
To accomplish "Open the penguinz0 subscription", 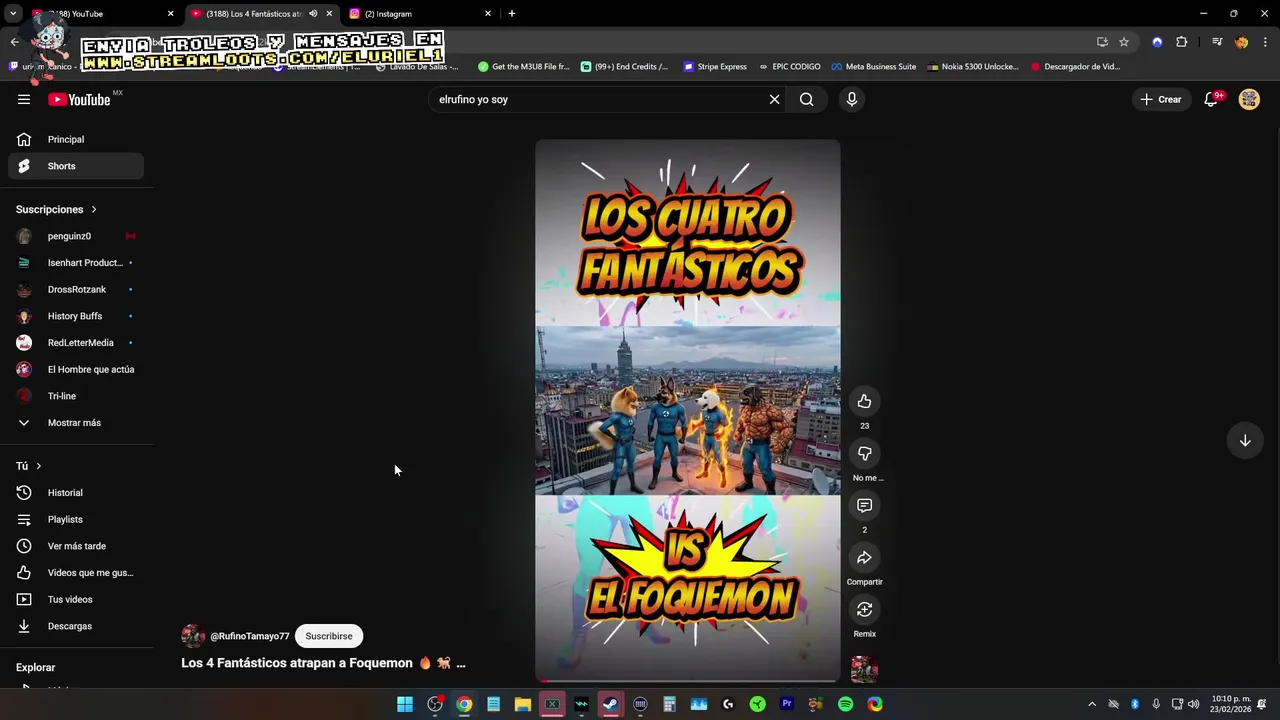I will coord(76,236).
